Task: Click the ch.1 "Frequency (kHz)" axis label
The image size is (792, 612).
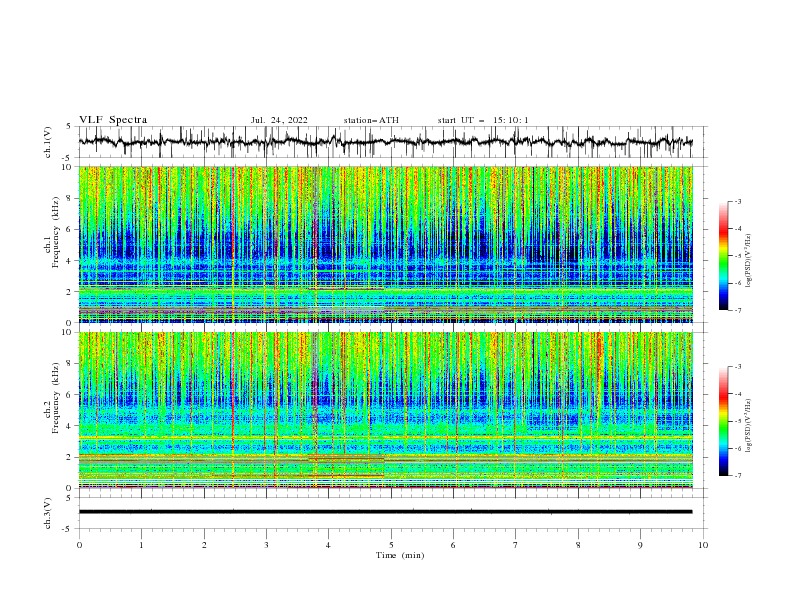Action: click(55, 233)
